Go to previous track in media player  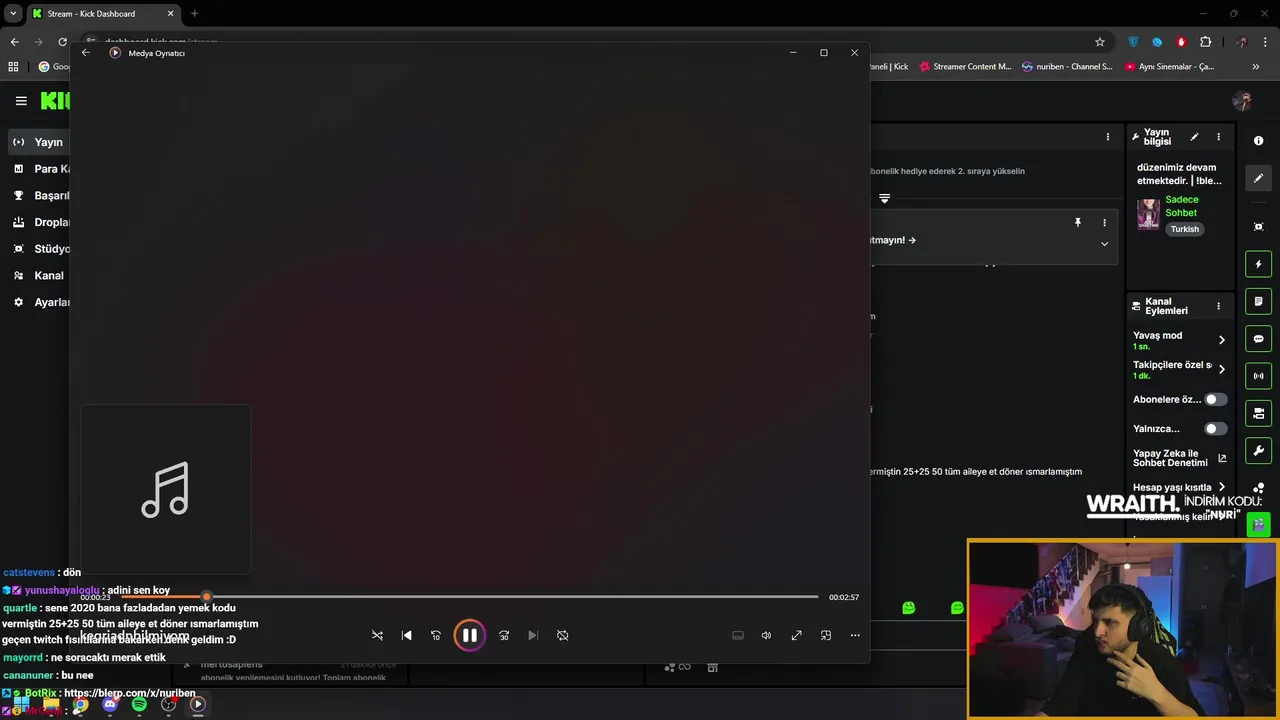pos(406,635)
